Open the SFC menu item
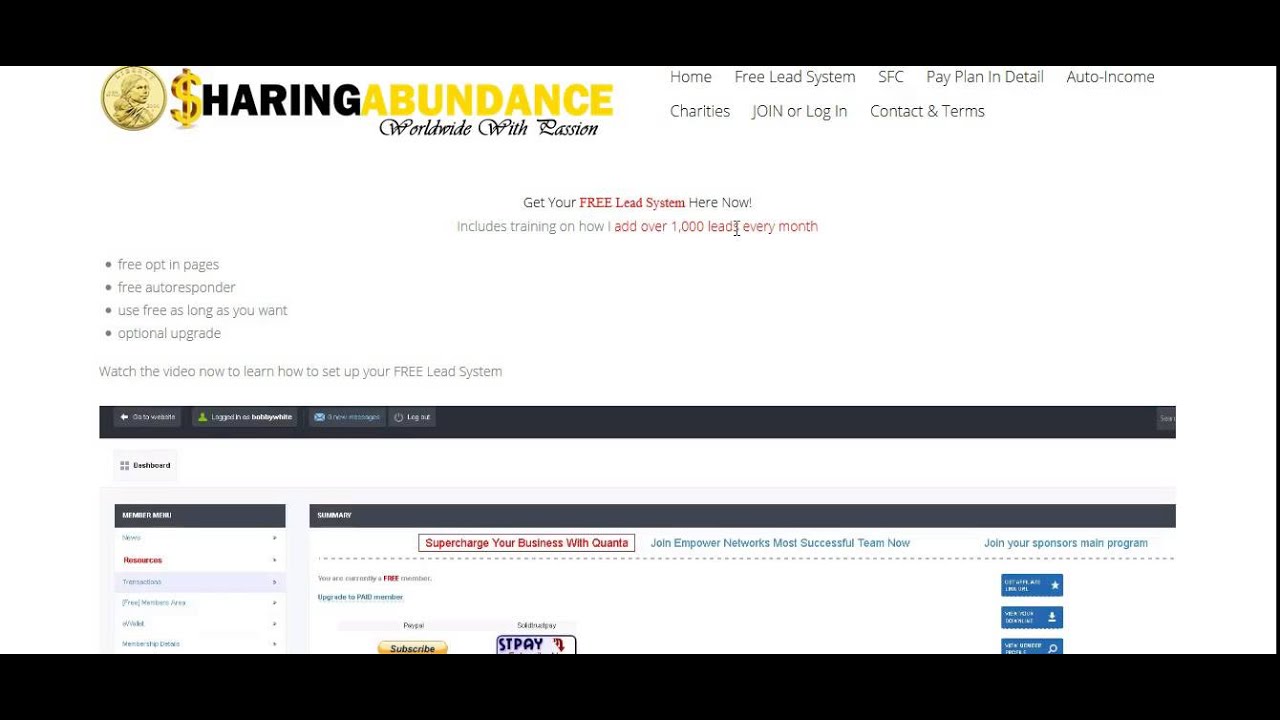Image resolution: width=1280 pixels, height=720 pixels. [891, 77]
